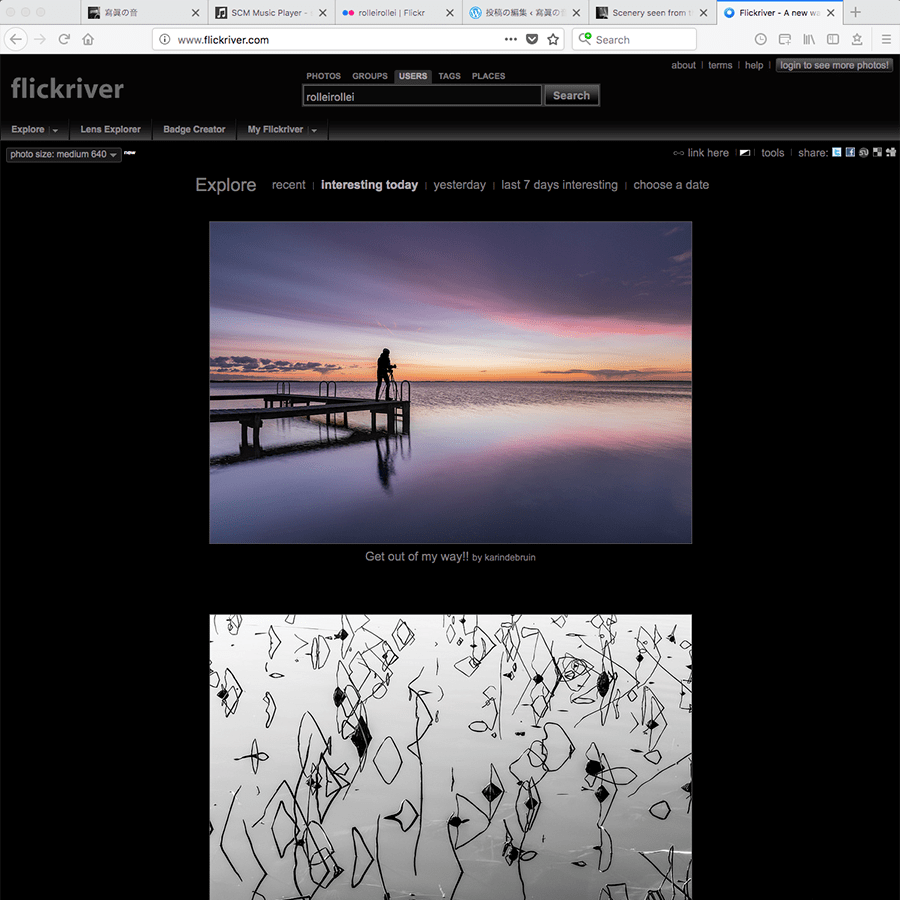900x900 pixels.
Task: Reload the current page
Action: [64, 39]
